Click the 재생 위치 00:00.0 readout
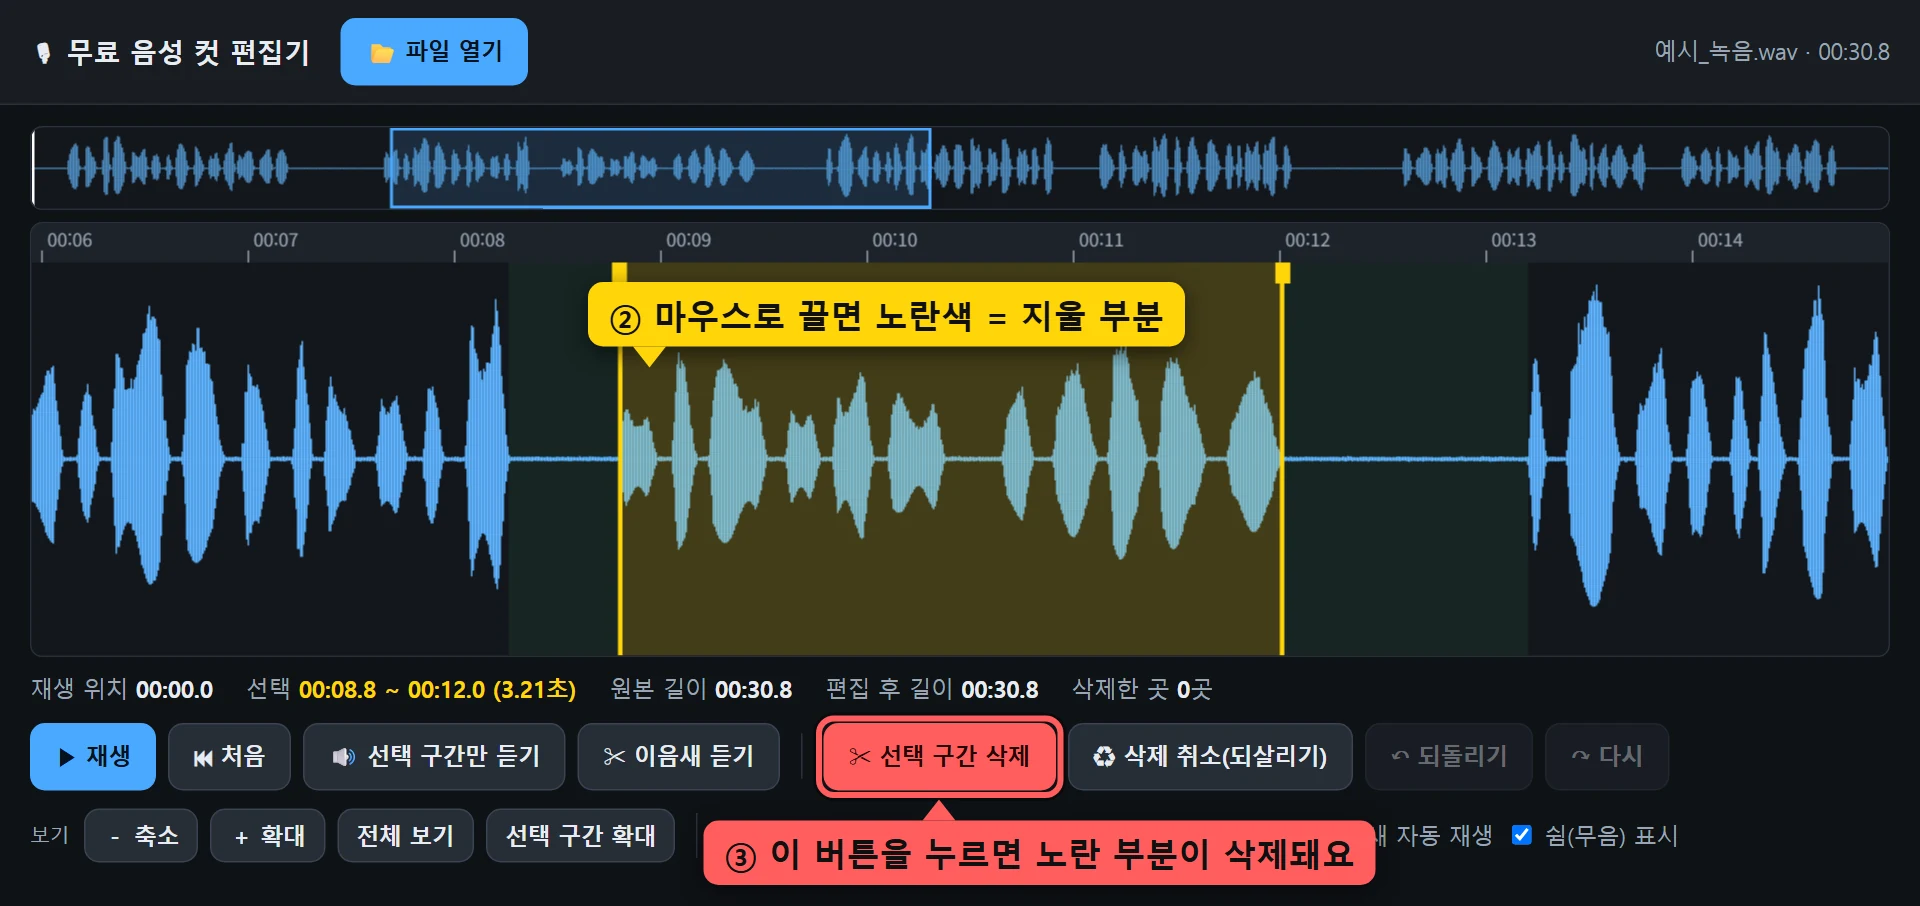The height and width of the screenshot is (906, 1920). tap(122, 689)
